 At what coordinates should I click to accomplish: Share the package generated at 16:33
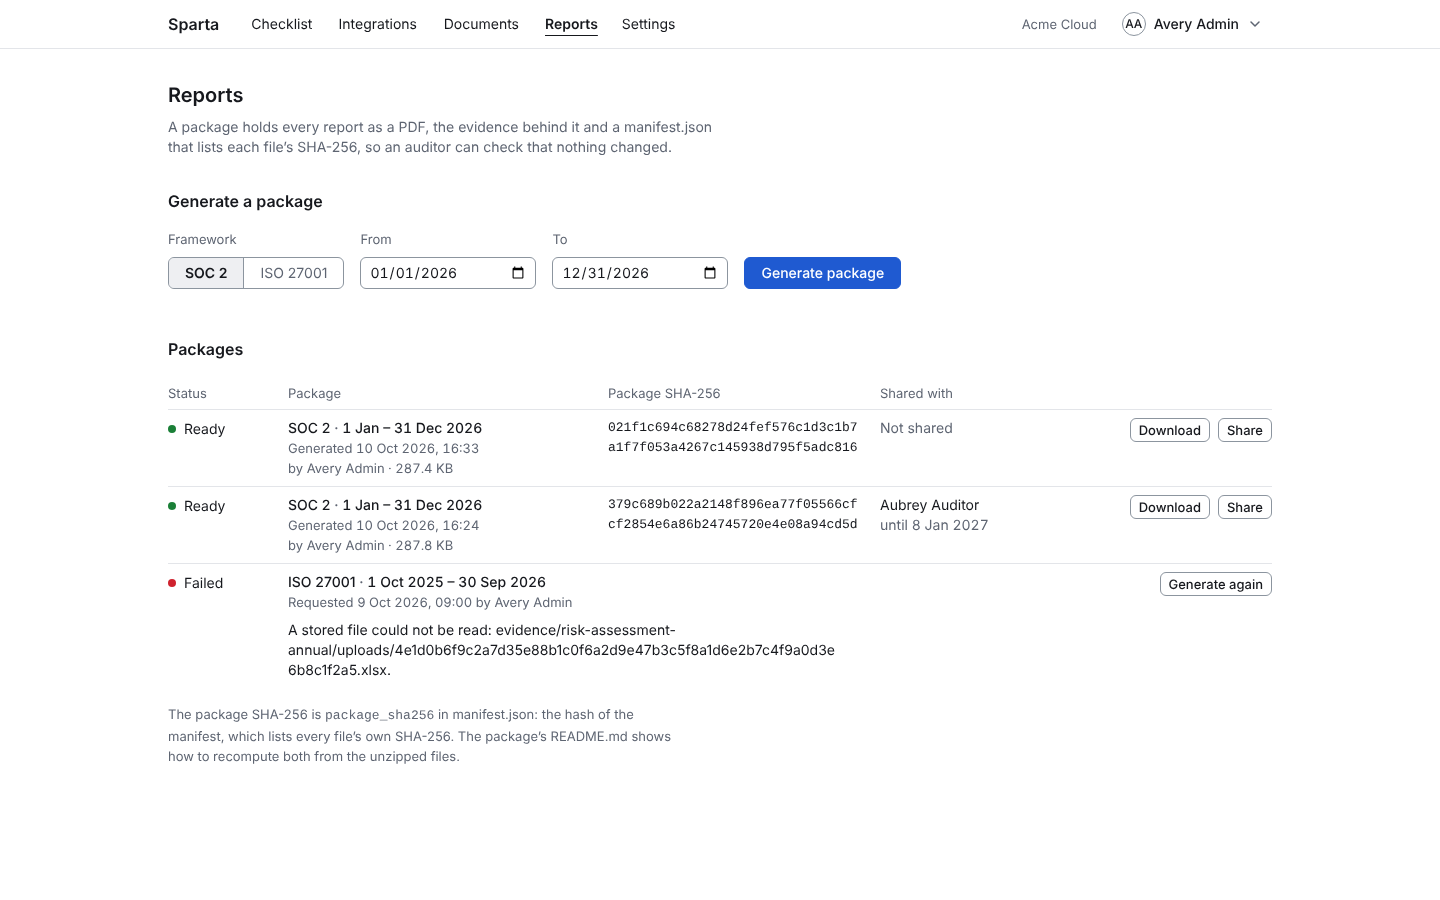pos(1244,430)
